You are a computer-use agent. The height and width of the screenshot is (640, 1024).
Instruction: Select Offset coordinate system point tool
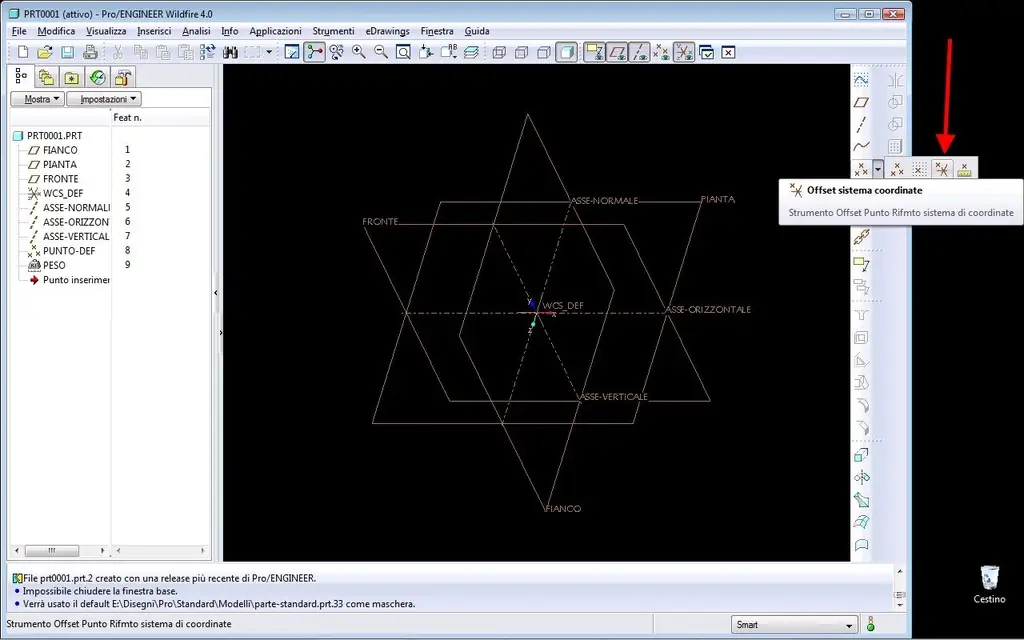coord(942,169)
